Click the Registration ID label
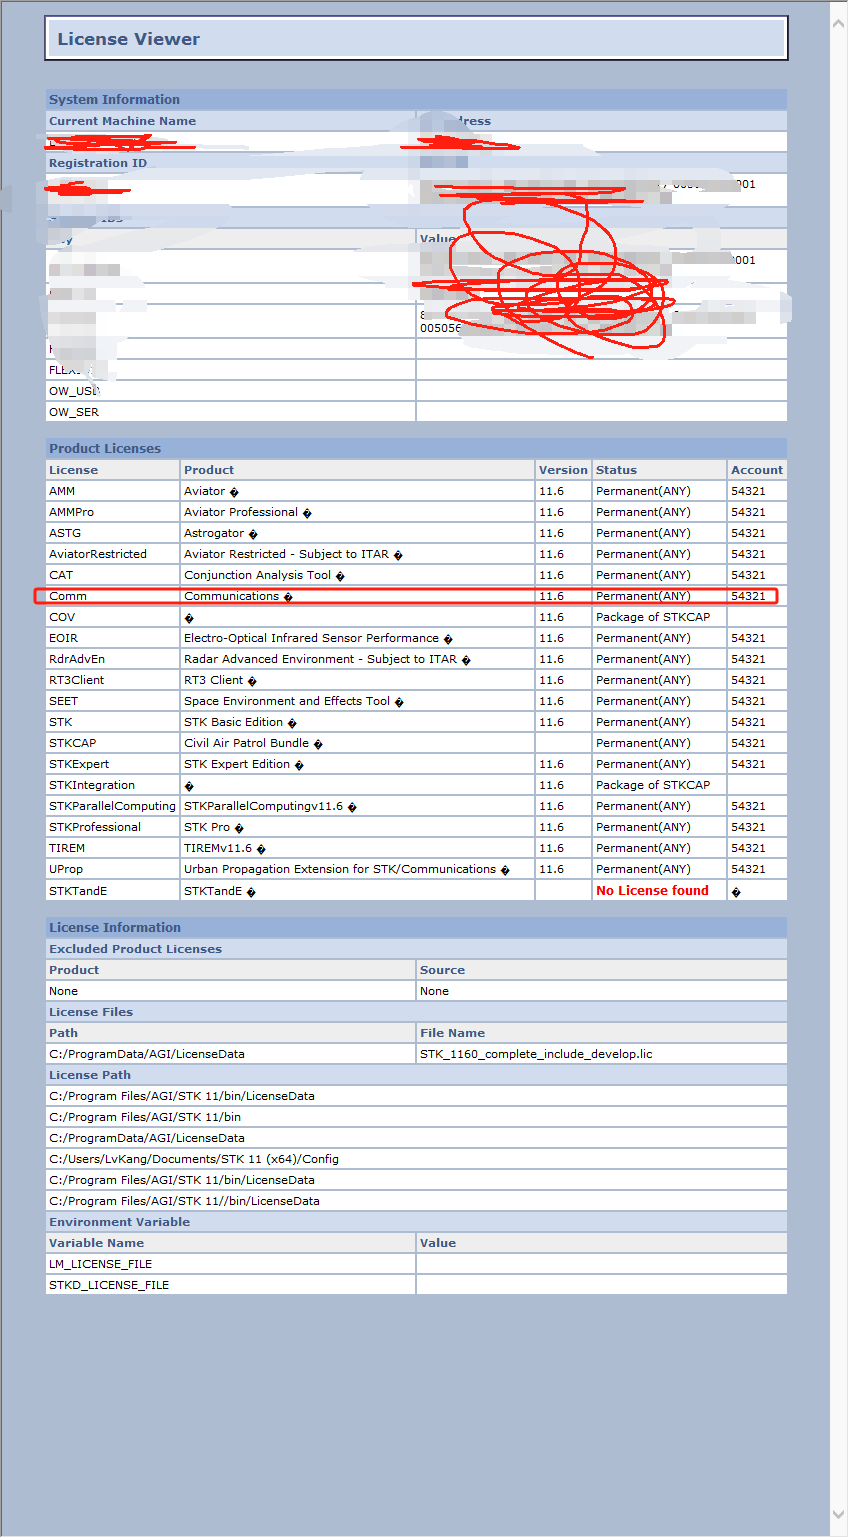The height and width of the screenshot is (1538, 849). [98, 163]
